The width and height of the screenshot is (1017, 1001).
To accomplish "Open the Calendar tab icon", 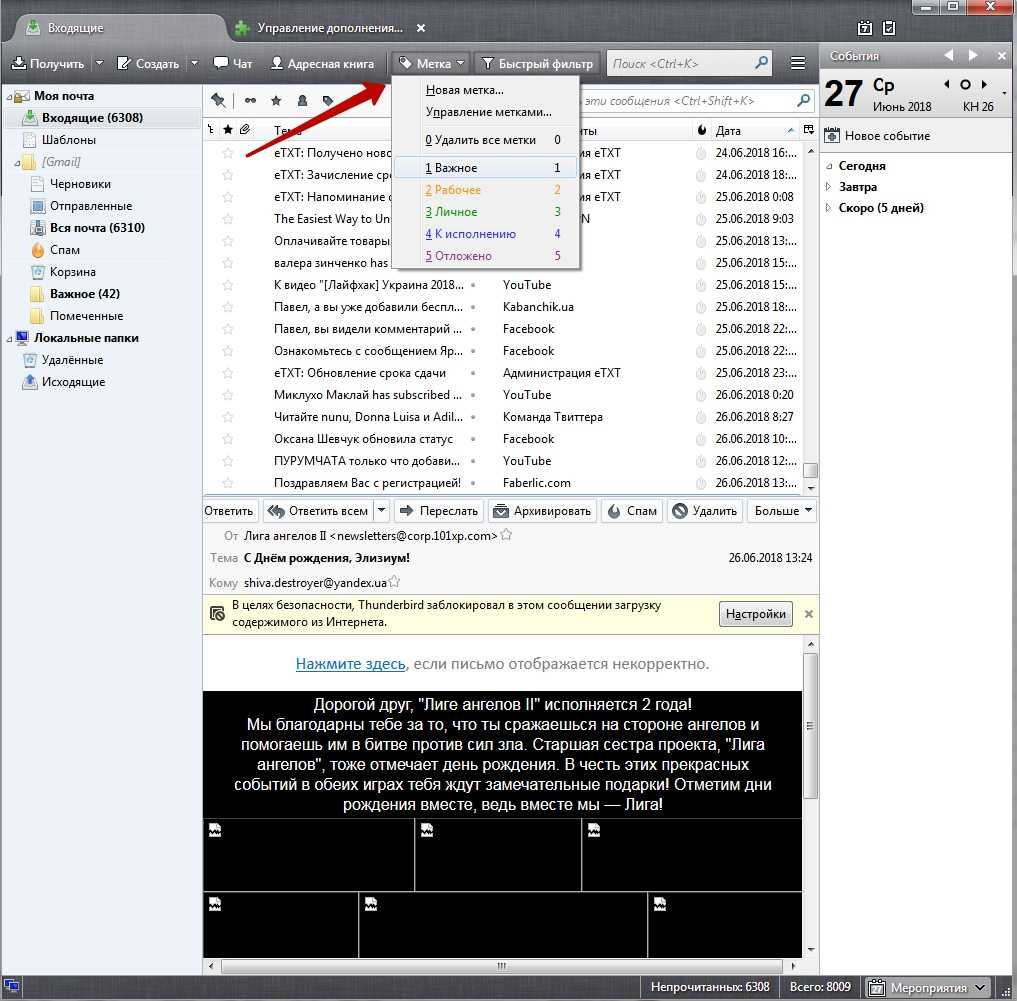I will pyautogui.click(x=865, y=28).
